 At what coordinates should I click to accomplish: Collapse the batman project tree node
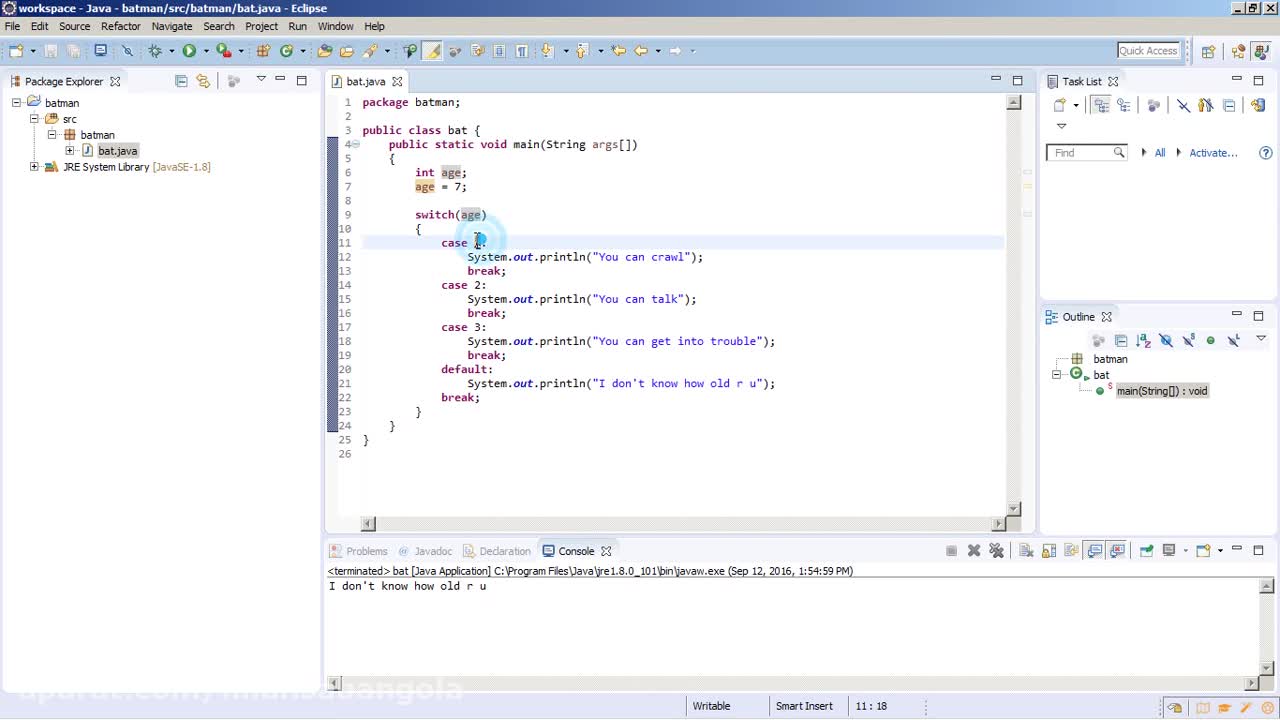(x=17, y=103)
